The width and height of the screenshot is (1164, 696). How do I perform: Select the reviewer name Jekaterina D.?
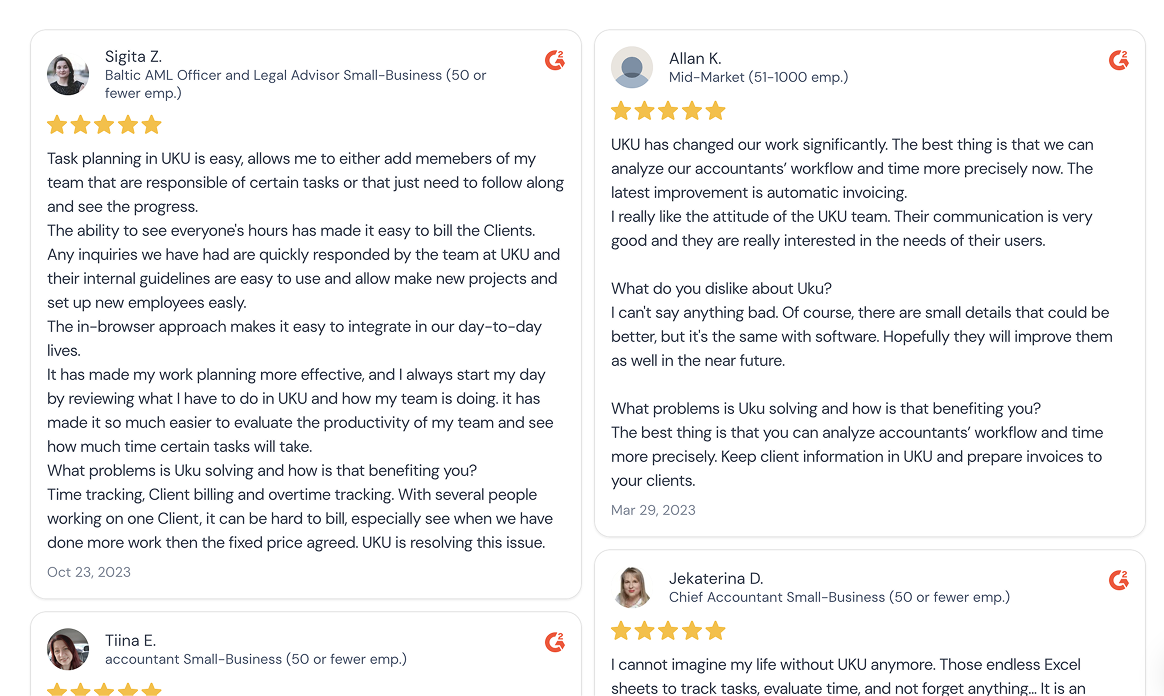tap(716, 579)
